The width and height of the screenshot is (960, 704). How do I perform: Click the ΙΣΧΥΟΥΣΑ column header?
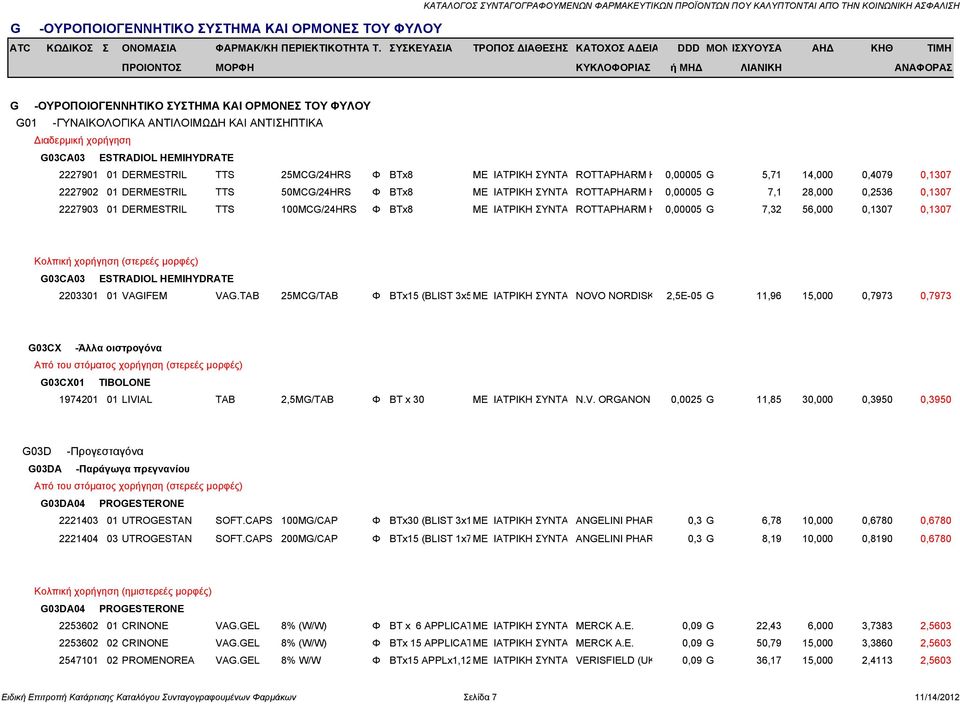click(757, 48)
